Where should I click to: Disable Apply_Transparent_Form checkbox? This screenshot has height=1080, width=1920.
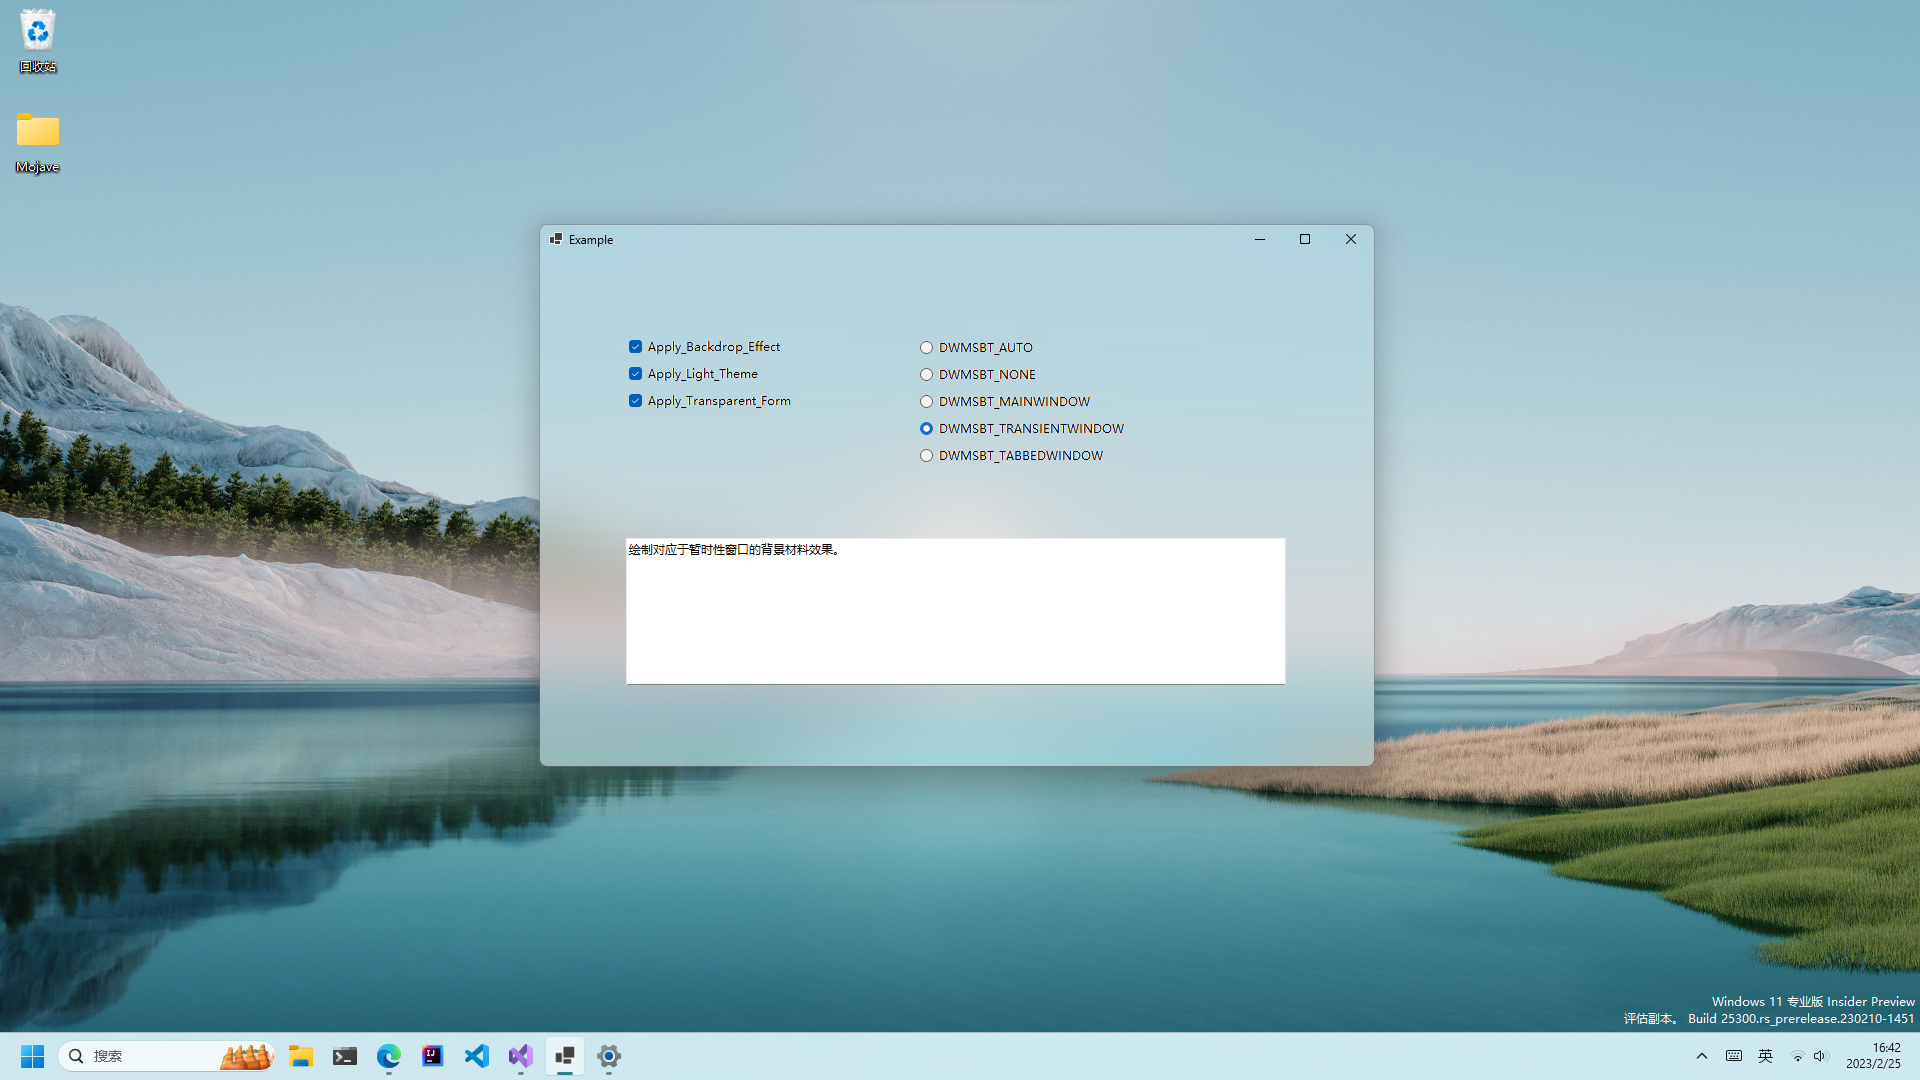[x=635, y=401]
